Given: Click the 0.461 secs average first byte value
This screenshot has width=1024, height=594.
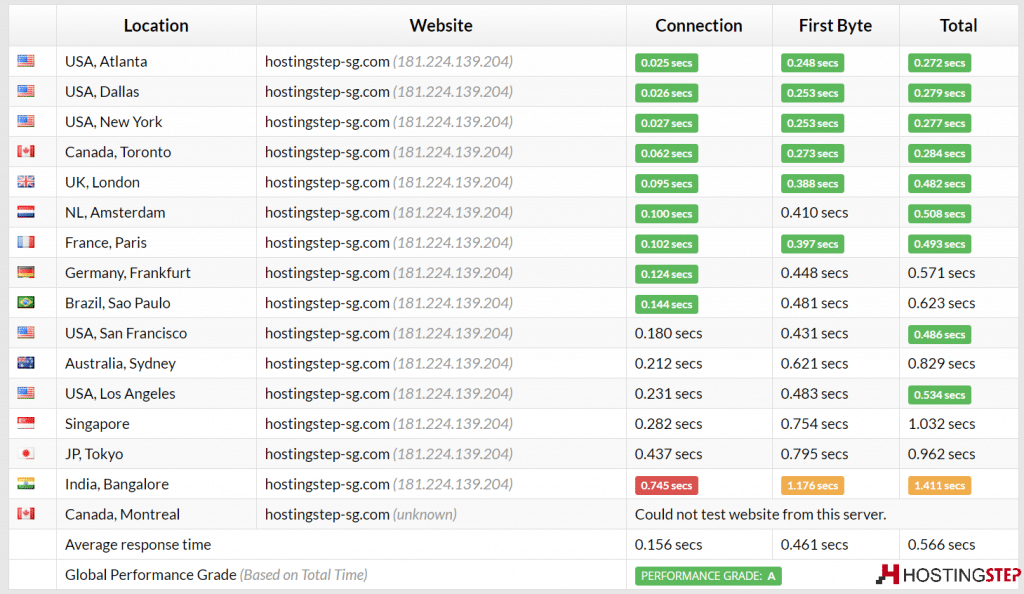Looking at the screenshot, I should click(814, 544).
